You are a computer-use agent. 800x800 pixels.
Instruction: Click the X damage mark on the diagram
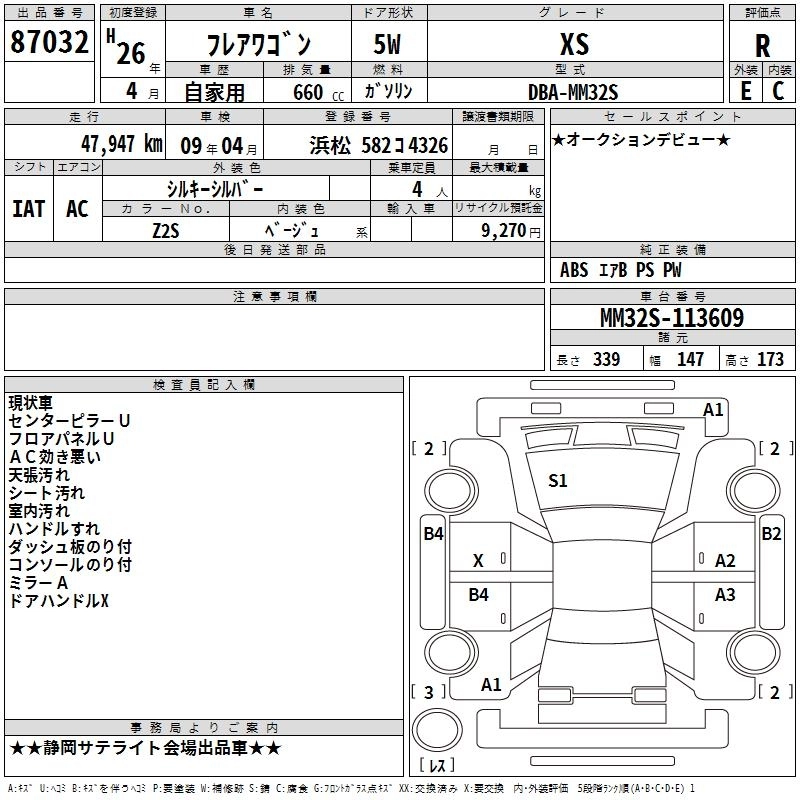point(478,561)
